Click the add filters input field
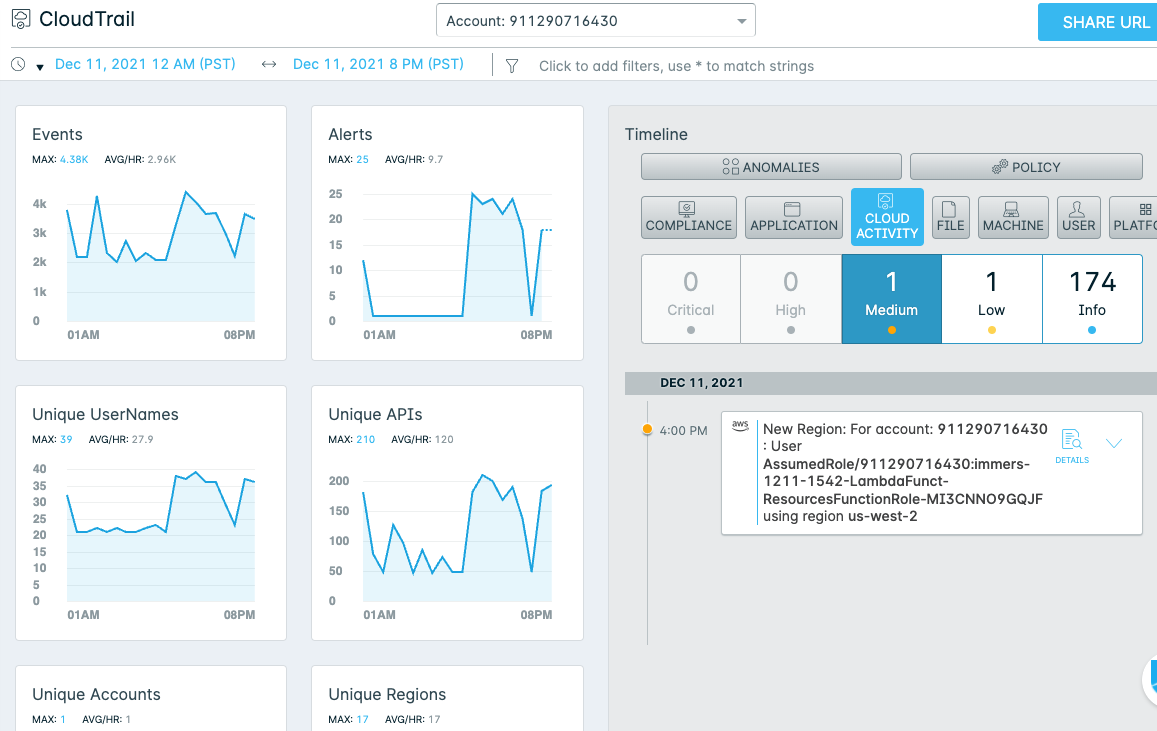This screenshot has height=731, width=1157. [x=677, y=66]
